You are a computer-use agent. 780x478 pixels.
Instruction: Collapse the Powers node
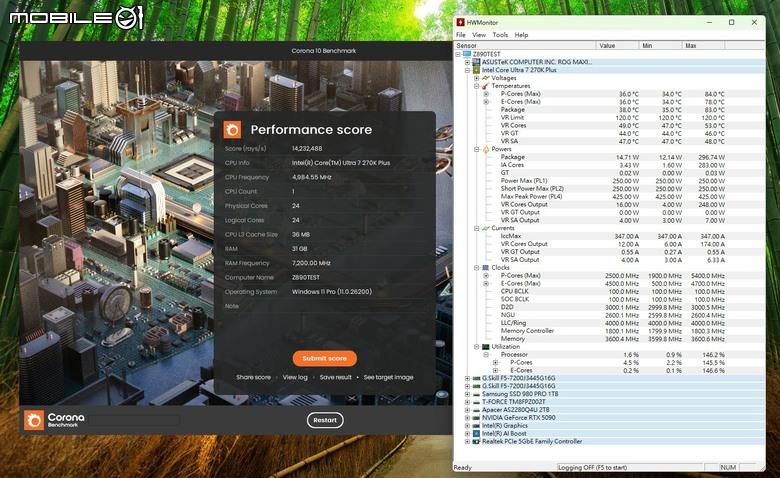click(x=476, y=149)
